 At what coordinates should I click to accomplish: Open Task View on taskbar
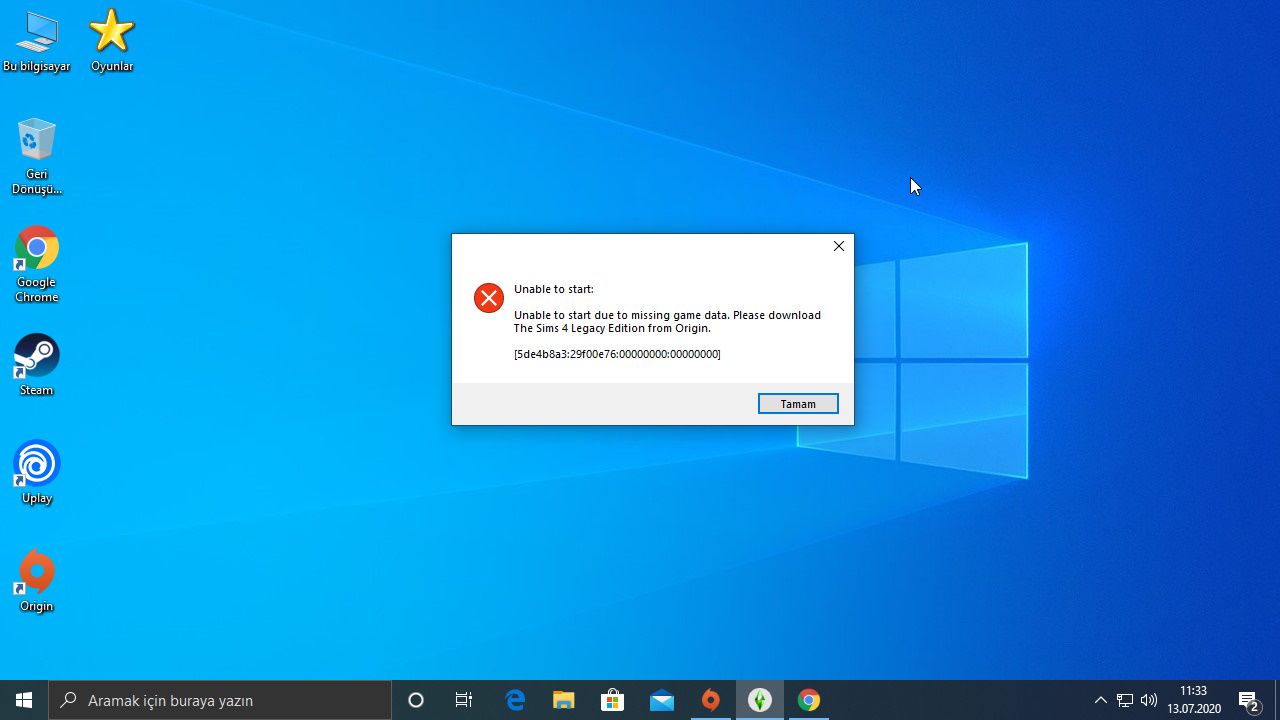tap(464, 700)
